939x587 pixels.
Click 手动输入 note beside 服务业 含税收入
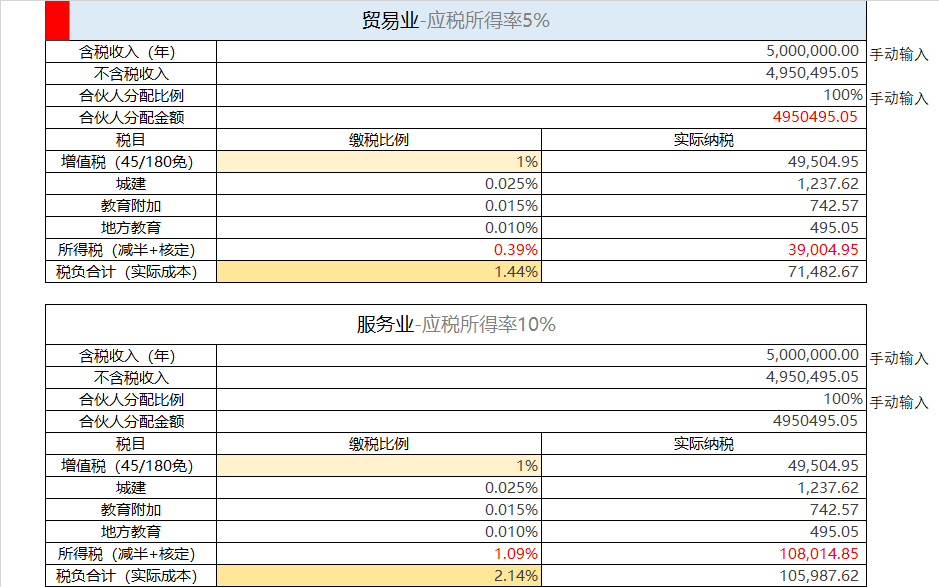pyautogui.click(x=899, y=358)
